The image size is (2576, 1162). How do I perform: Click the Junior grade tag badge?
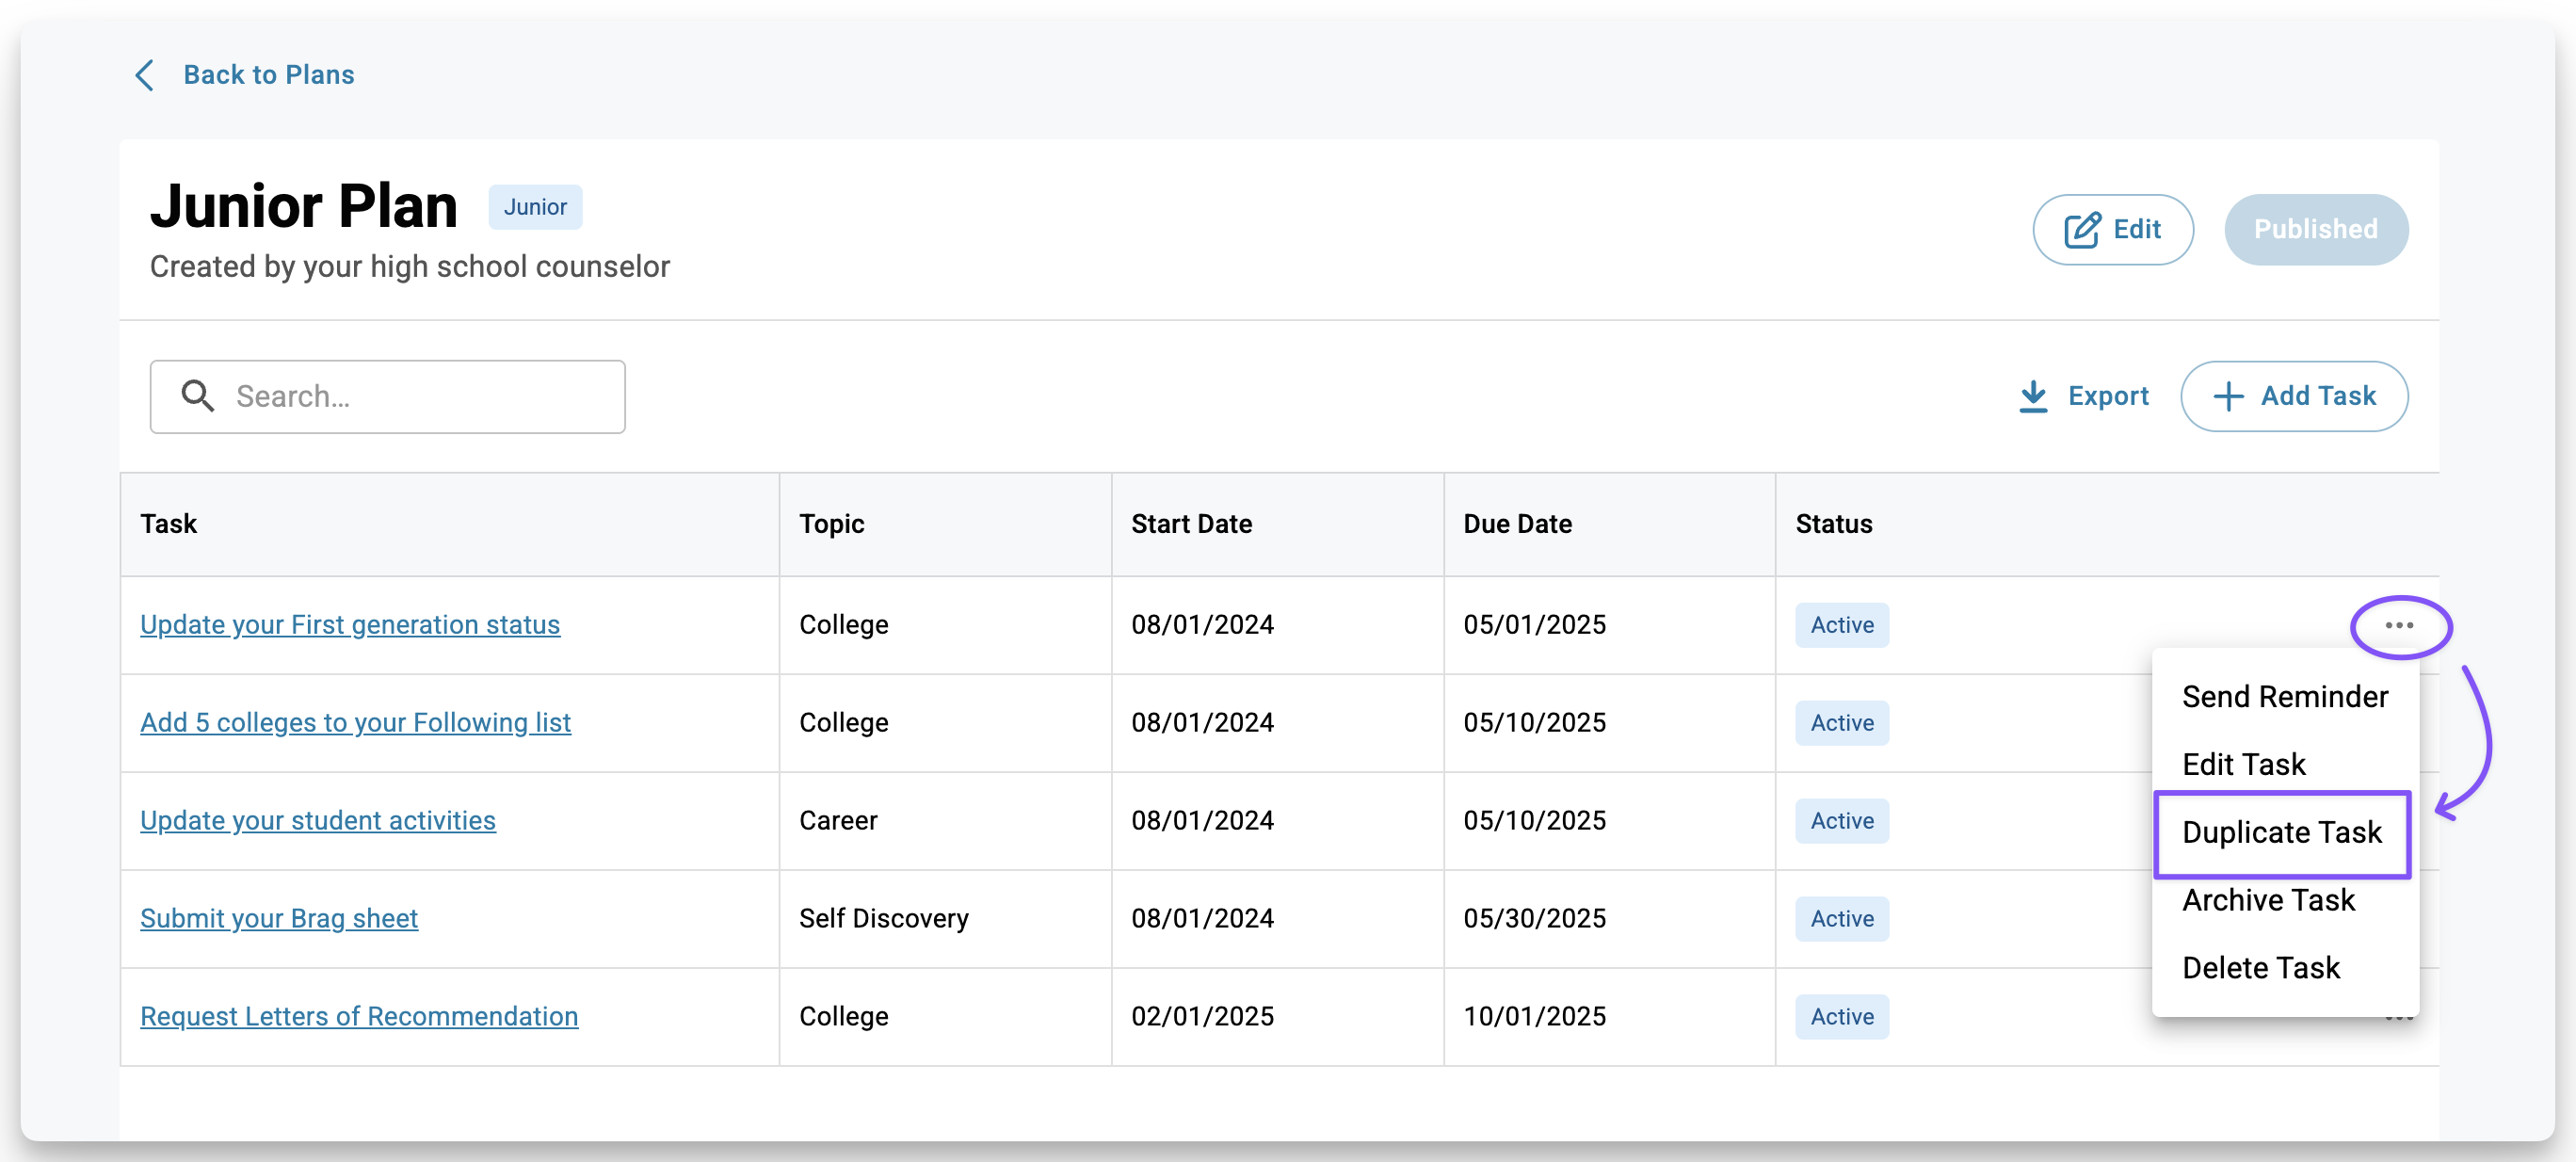535,207
